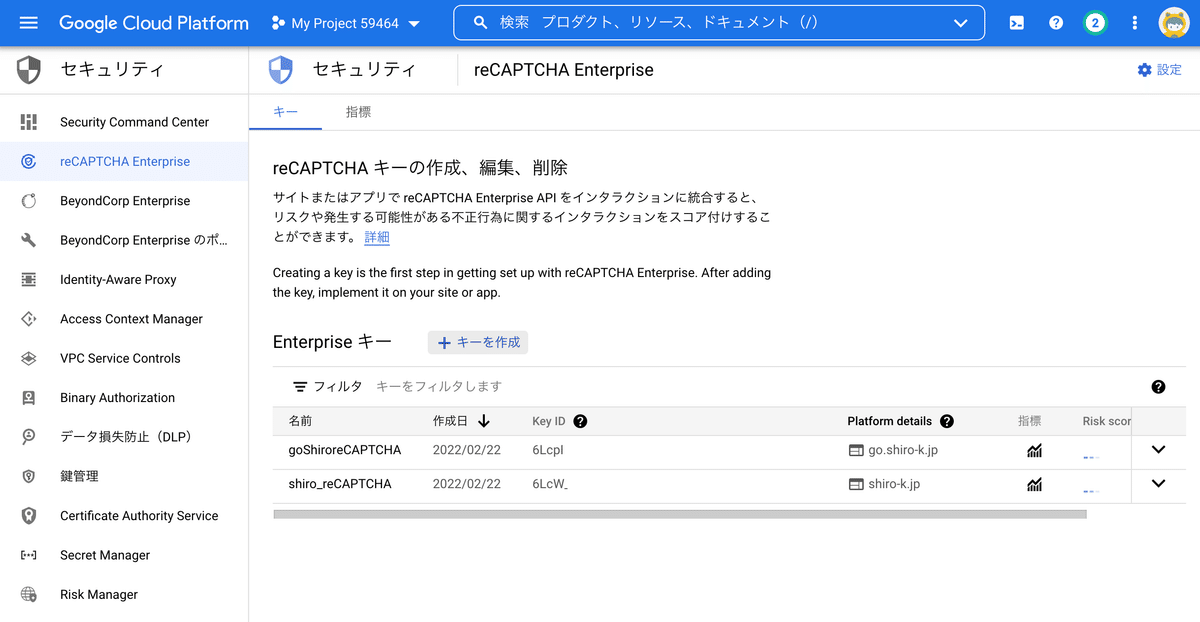The width and height of the screenshot is (1200, 622).
Task: Switch to the 指標 tab
Action: [358, 112]
